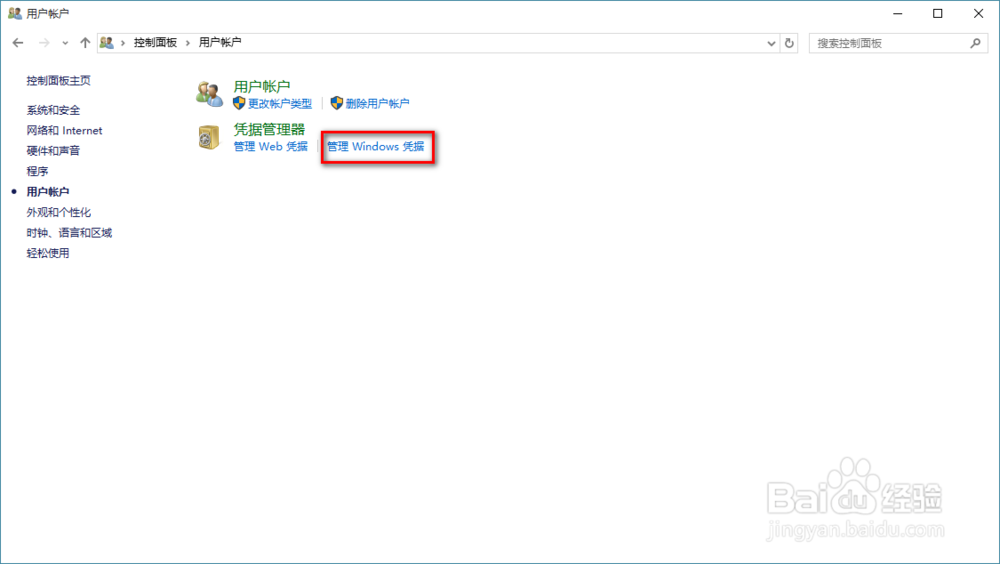The width and height of the screenshot is (1000, 564).
Task: Click the title bar window icon
Action: coord(15,13)
